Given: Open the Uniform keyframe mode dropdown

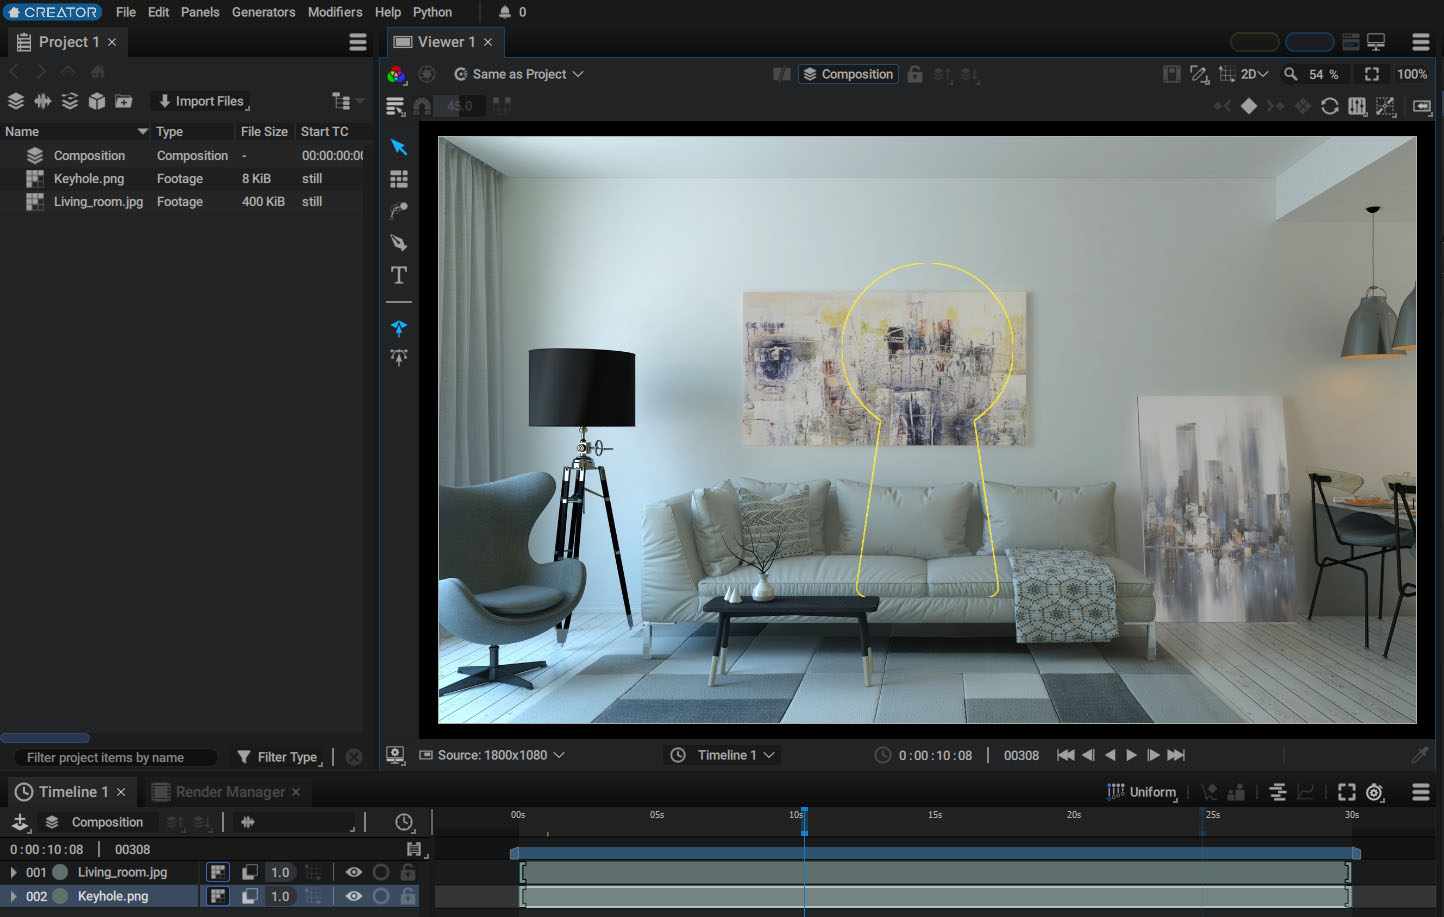Looking at the screenshot, I should pos(1142,792).
